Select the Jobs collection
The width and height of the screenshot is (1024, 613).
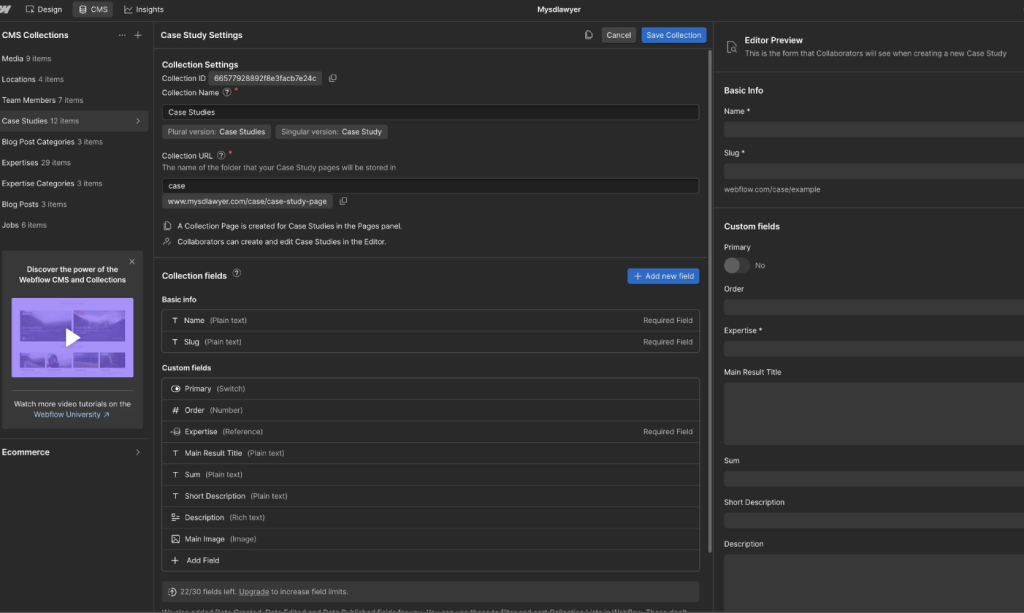[x=74, y=226]
